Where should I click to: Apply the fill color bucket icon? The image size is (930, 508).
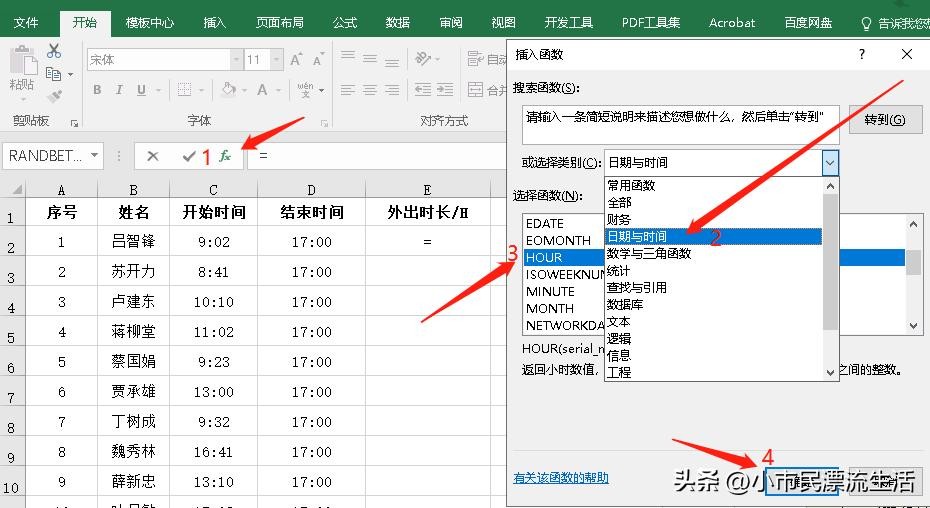pyautogui.click(x=228, y=90)
